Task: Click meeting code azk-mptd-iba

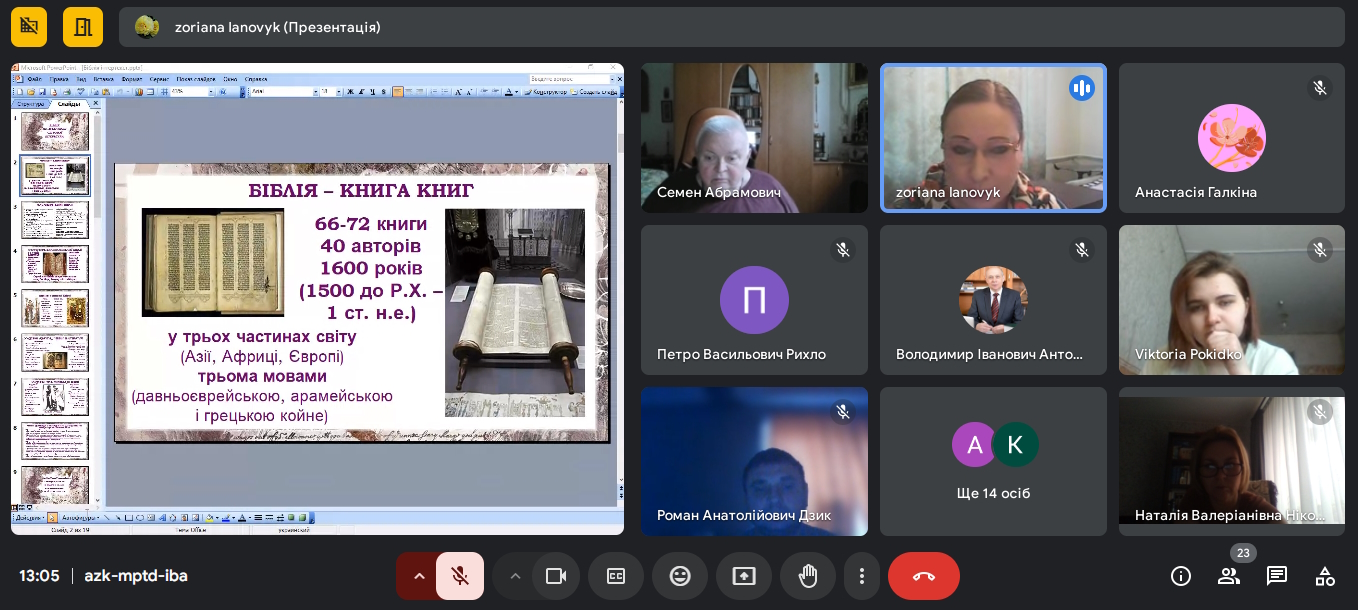Action: 136,576
